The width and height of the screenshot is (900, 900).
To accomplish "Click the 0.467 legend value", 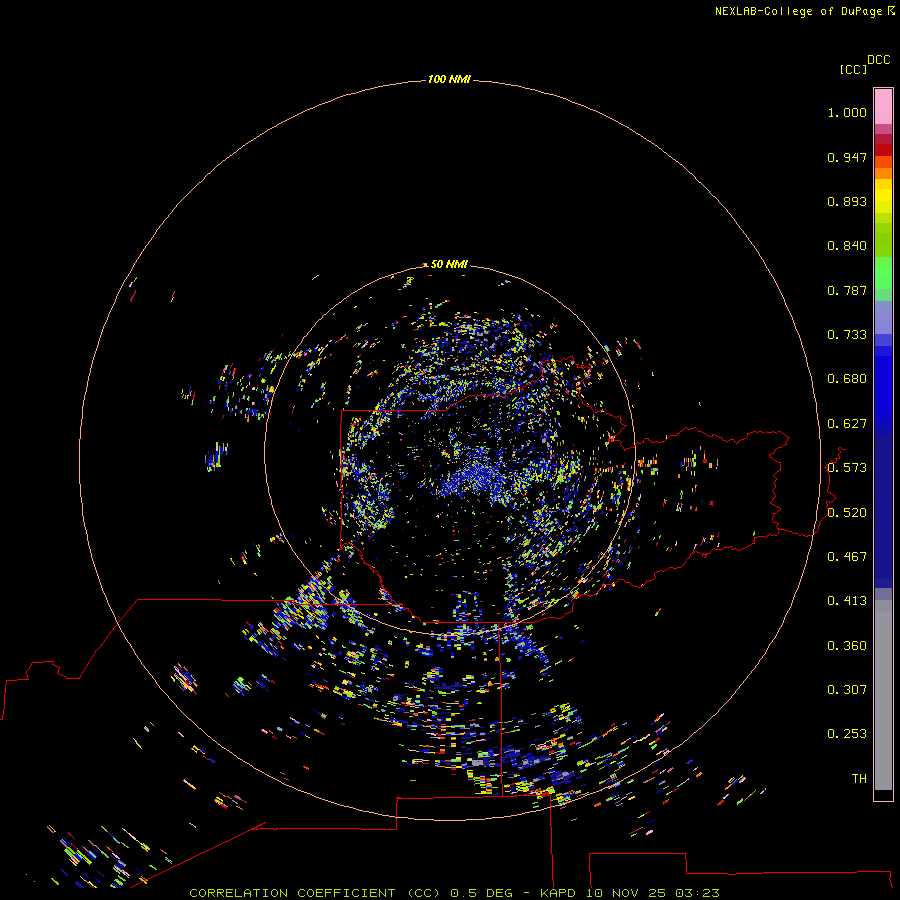I will click(x=847, y=557).
